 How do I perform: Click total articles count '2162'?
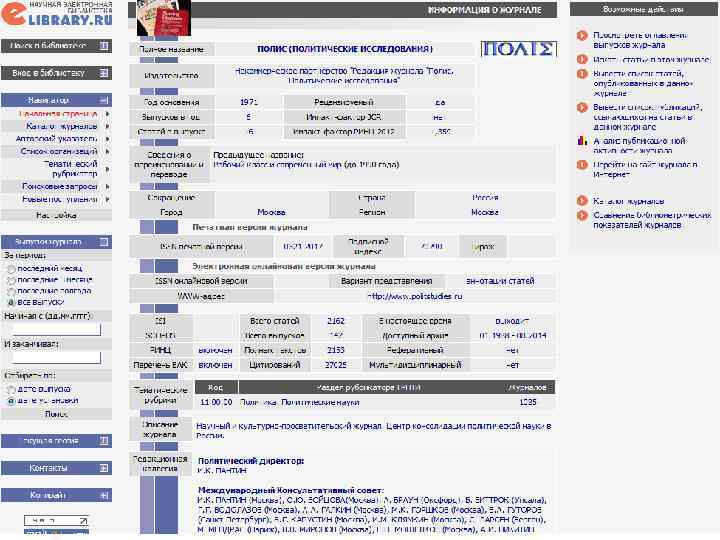pyautogui.click(x=336, y=321)
